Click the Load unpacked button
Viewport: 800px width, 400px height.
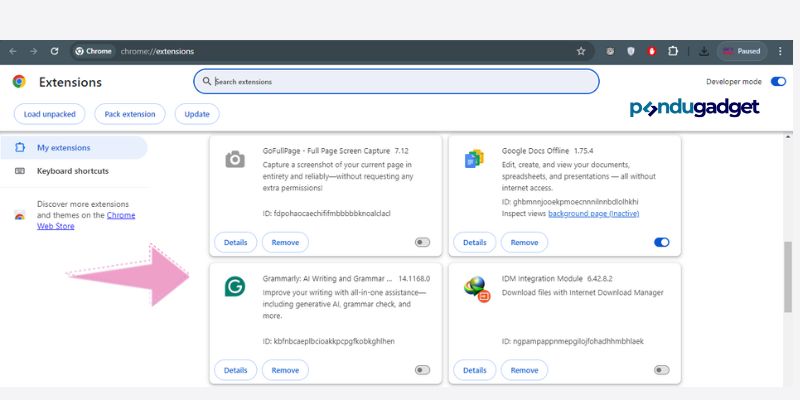tap(49, 114)
